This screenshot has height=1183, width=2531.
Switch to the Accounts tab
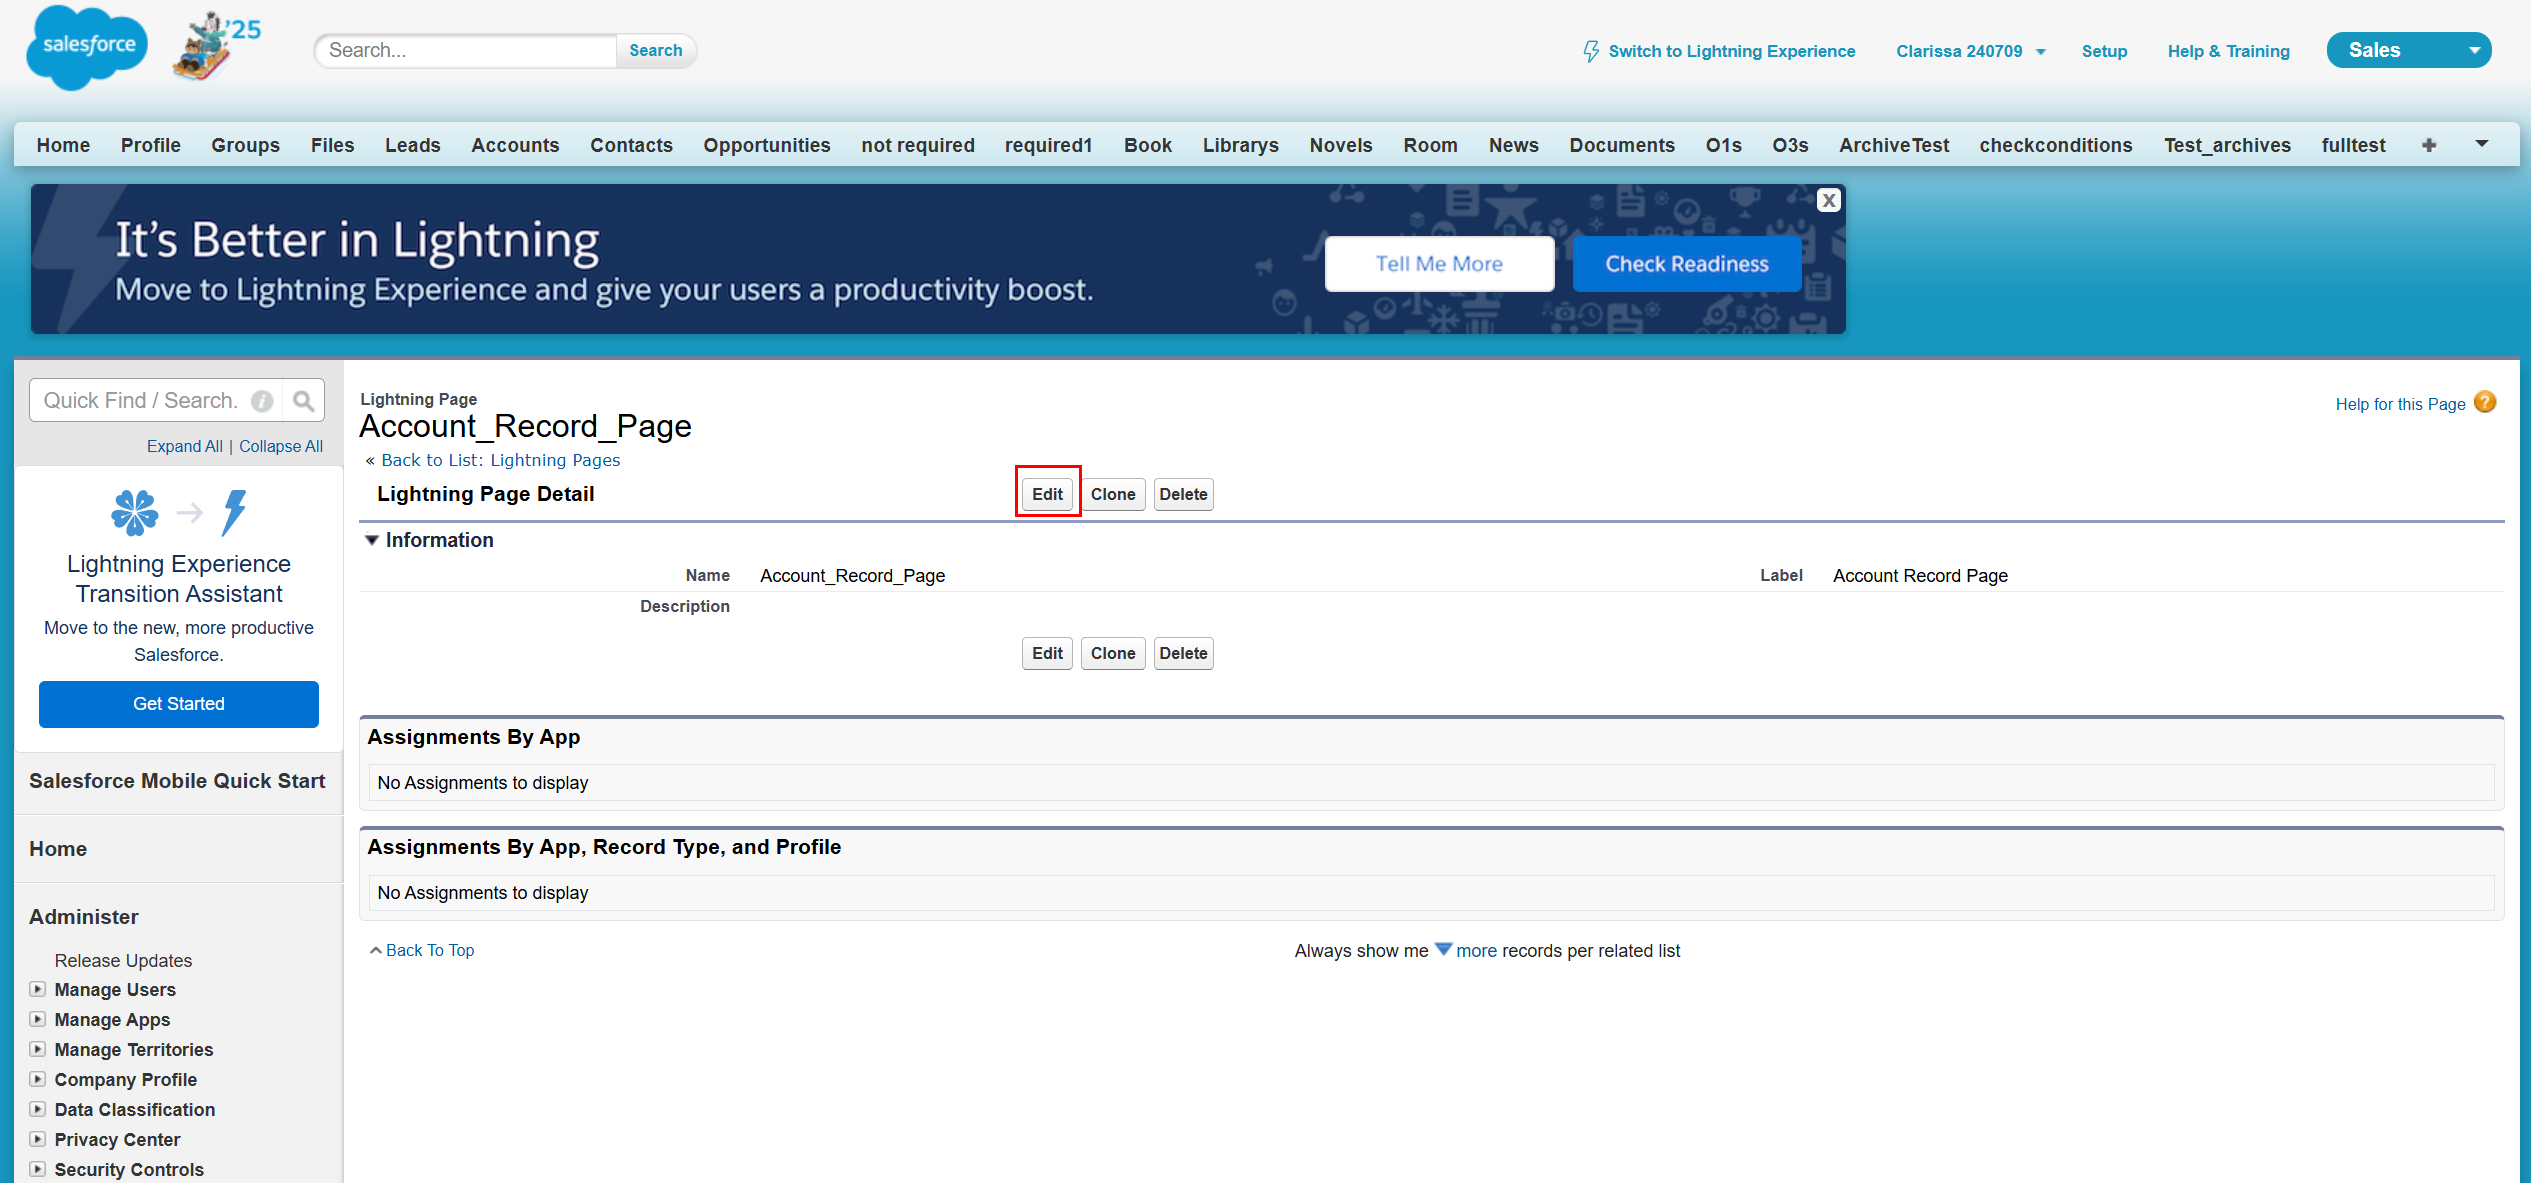point(515,145)
